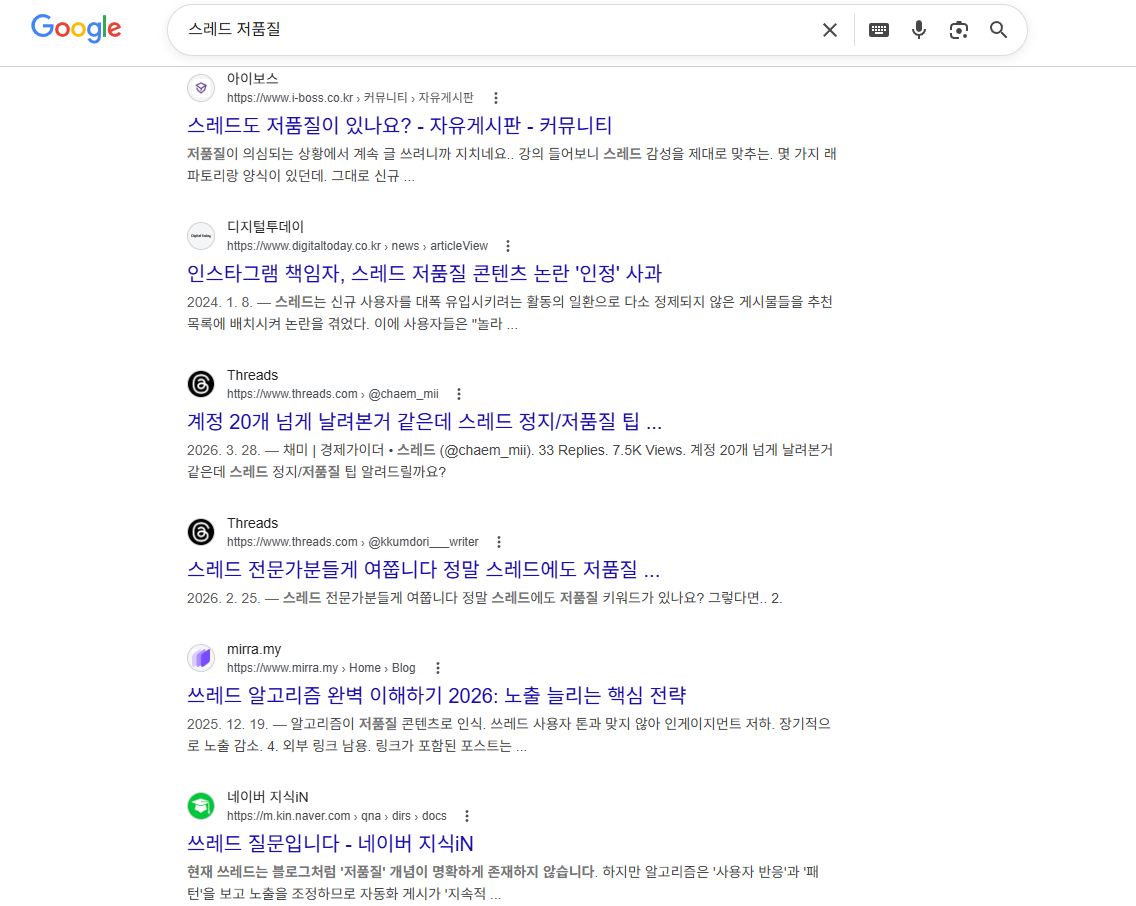
Task: Submit search with magnifying glass icon
Action: point(998,30)
